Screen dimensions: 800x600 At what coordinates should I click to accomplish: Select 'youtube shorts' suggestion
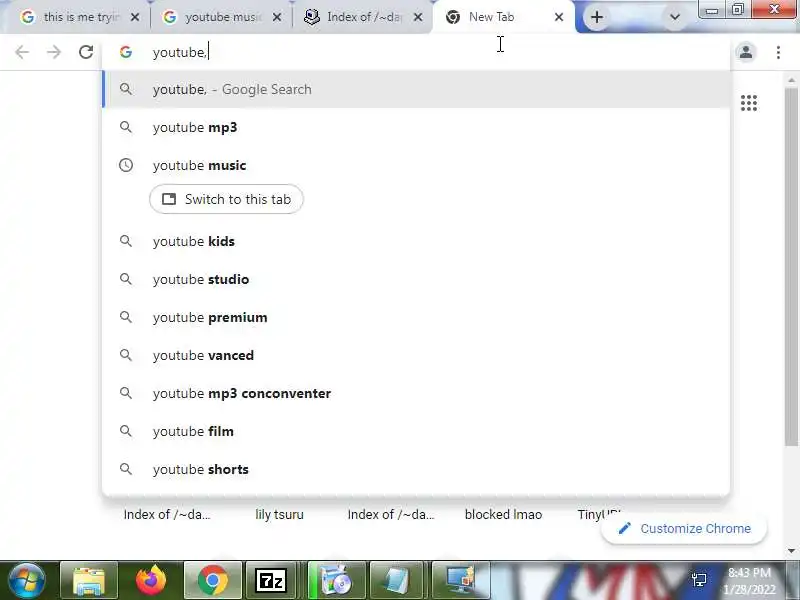pos(416,469)
